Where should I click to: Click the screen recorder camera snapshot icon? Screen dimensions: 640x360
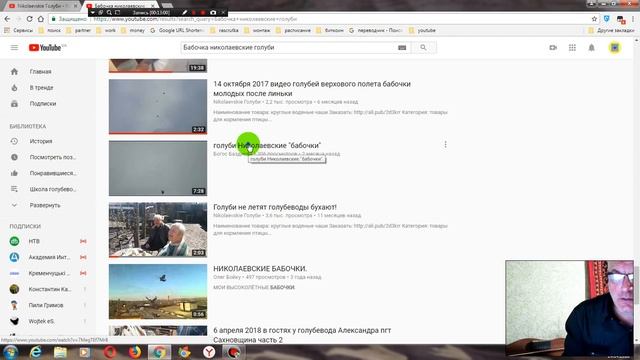point(213,13)
